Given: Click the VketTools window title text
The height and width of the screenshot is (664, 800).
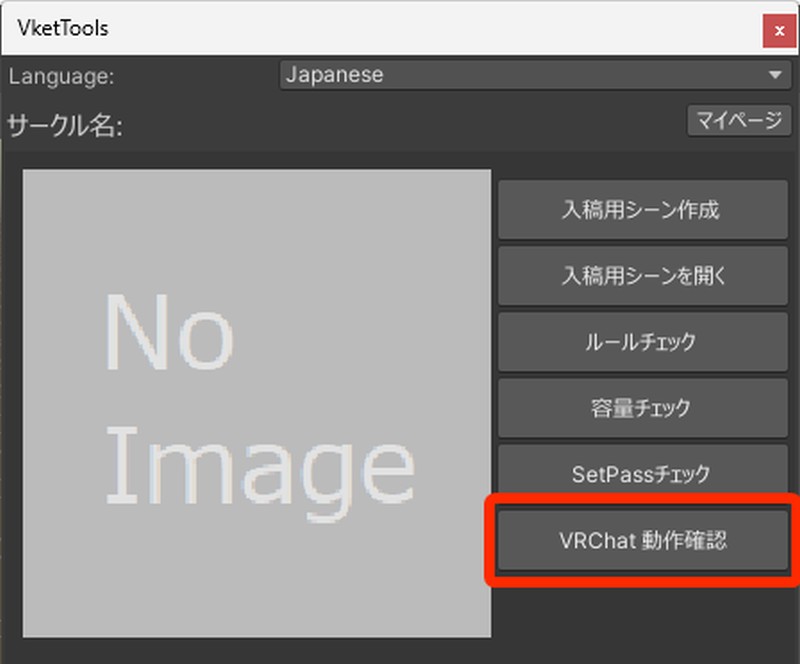Looking at the screenshot, I should tap(62, 28).
